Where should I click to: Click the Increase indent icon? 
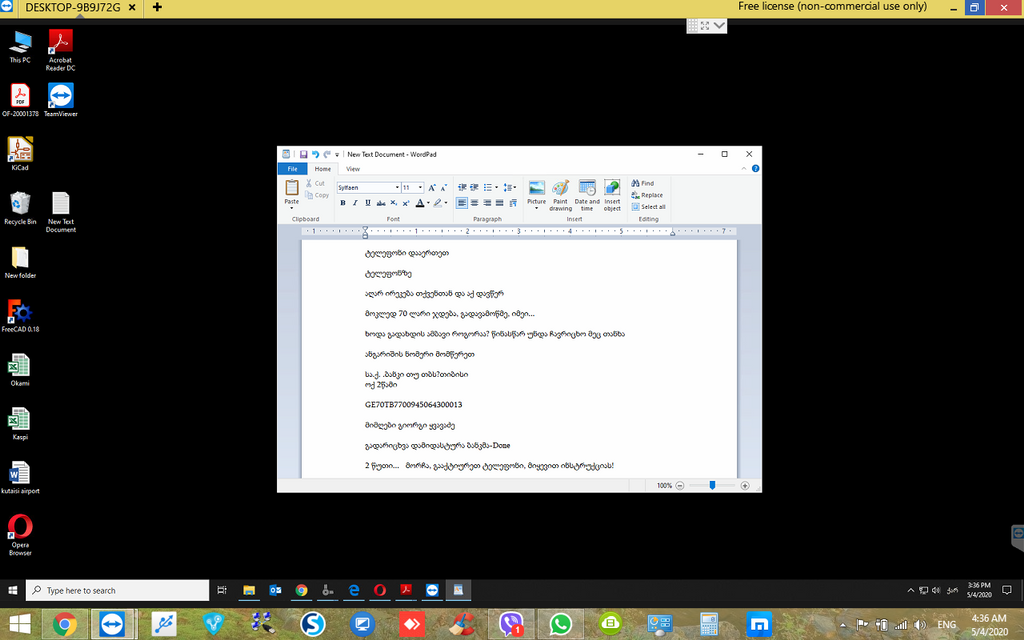(475, 187)
